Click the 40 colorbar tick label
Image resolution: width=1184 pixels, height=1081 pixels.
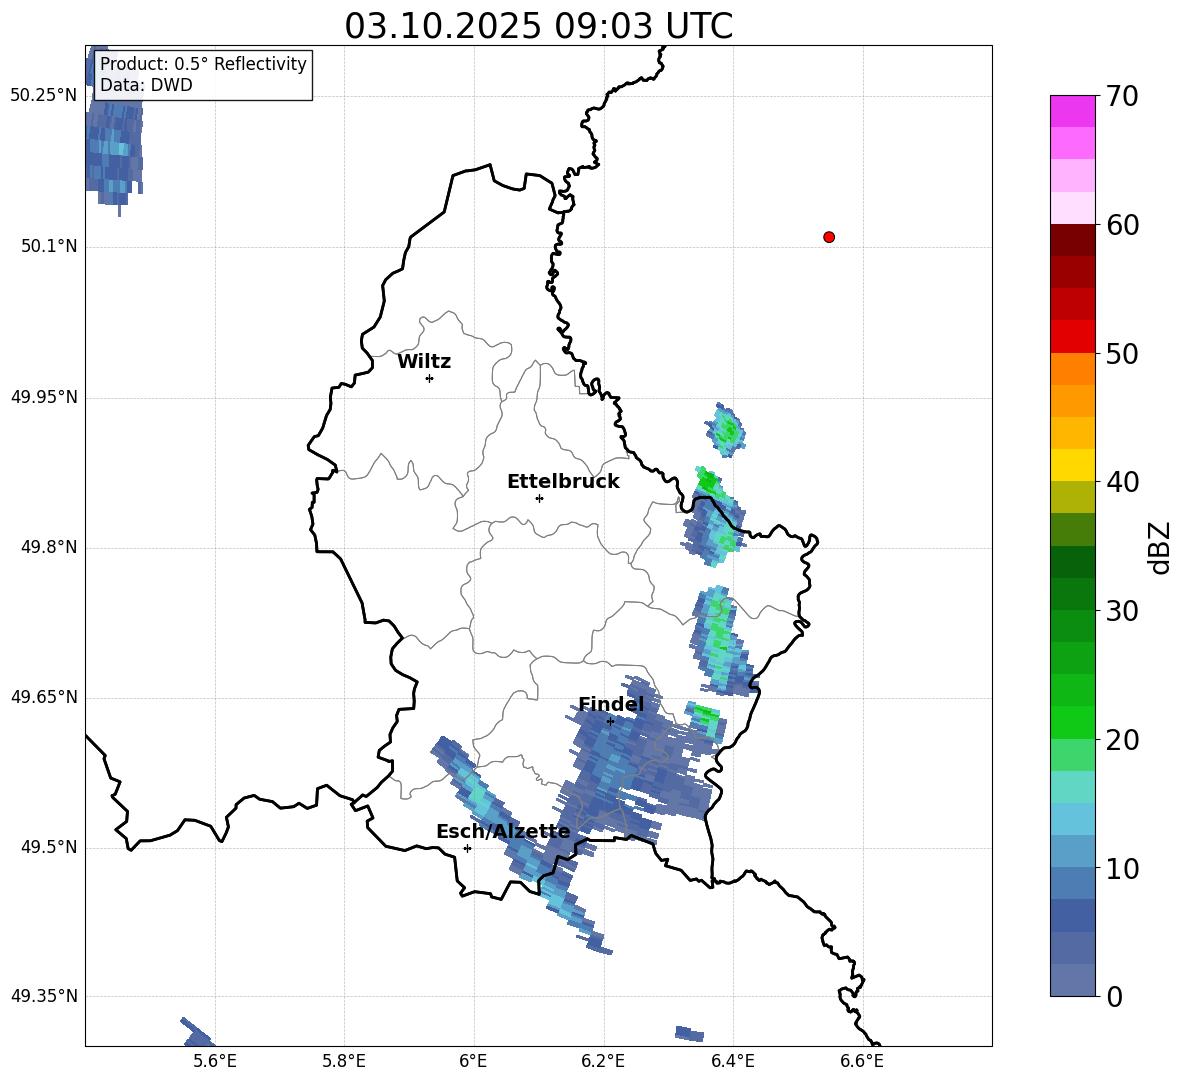(x=1122, y=482)
